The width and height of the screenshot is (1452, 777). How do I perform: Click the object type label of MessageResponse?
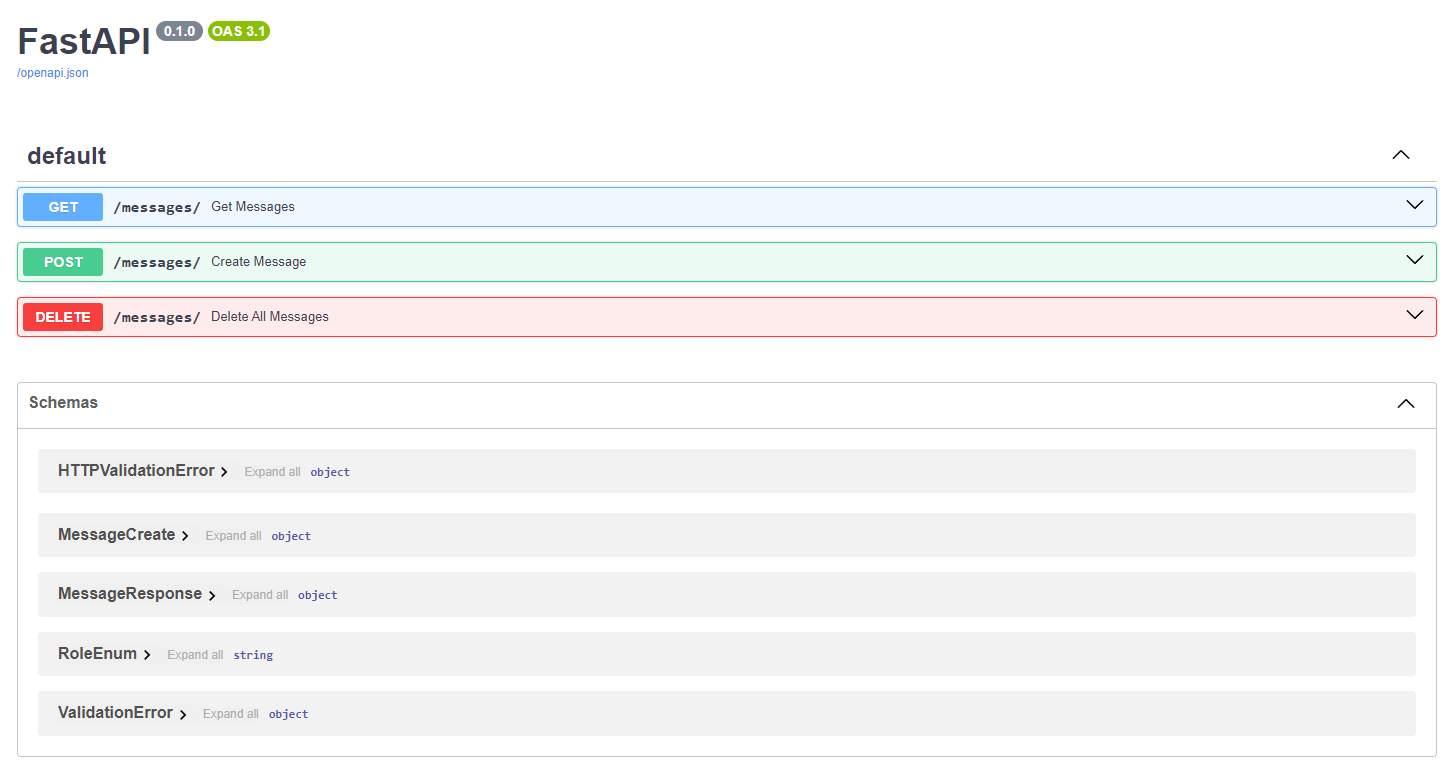point(318,595)
